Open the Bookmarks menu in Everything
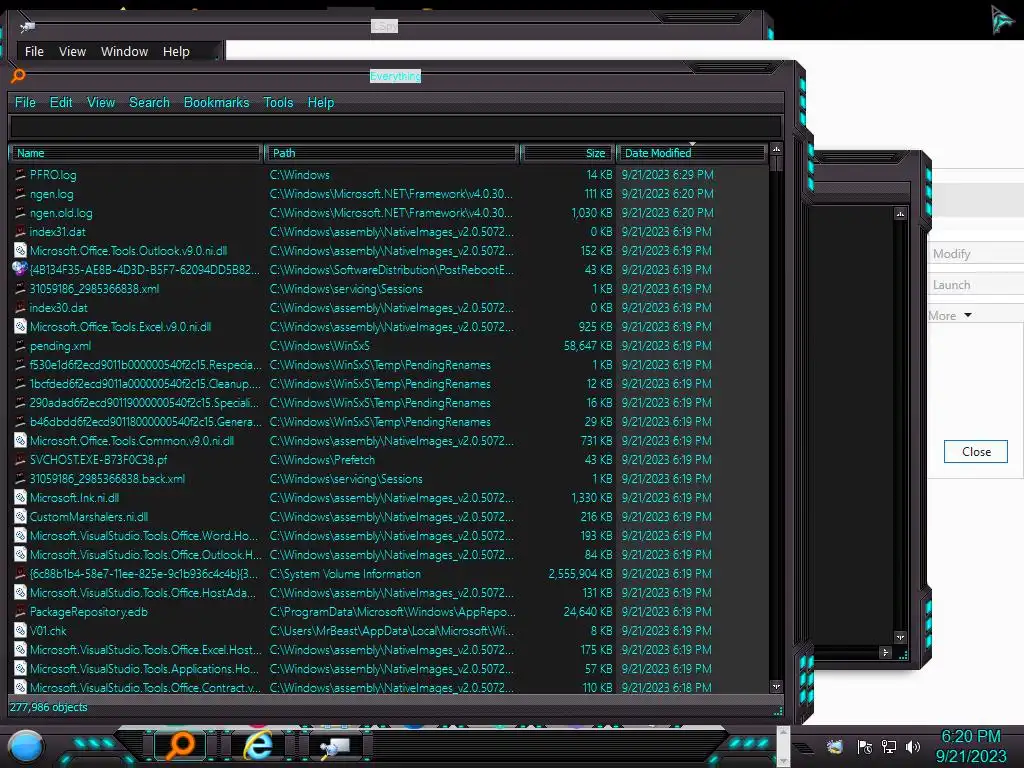 pos(216,103)
